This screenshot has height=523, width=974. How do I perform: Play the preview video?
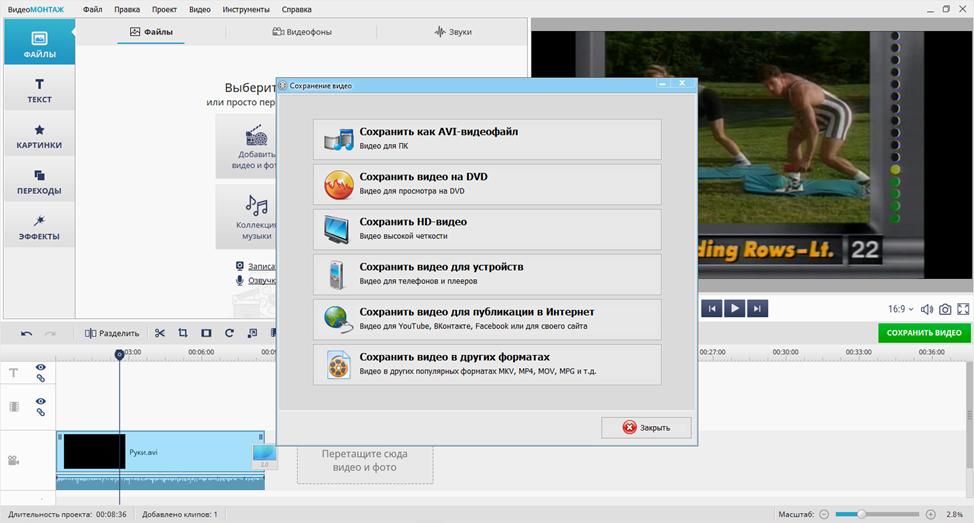tap(734, 308)
